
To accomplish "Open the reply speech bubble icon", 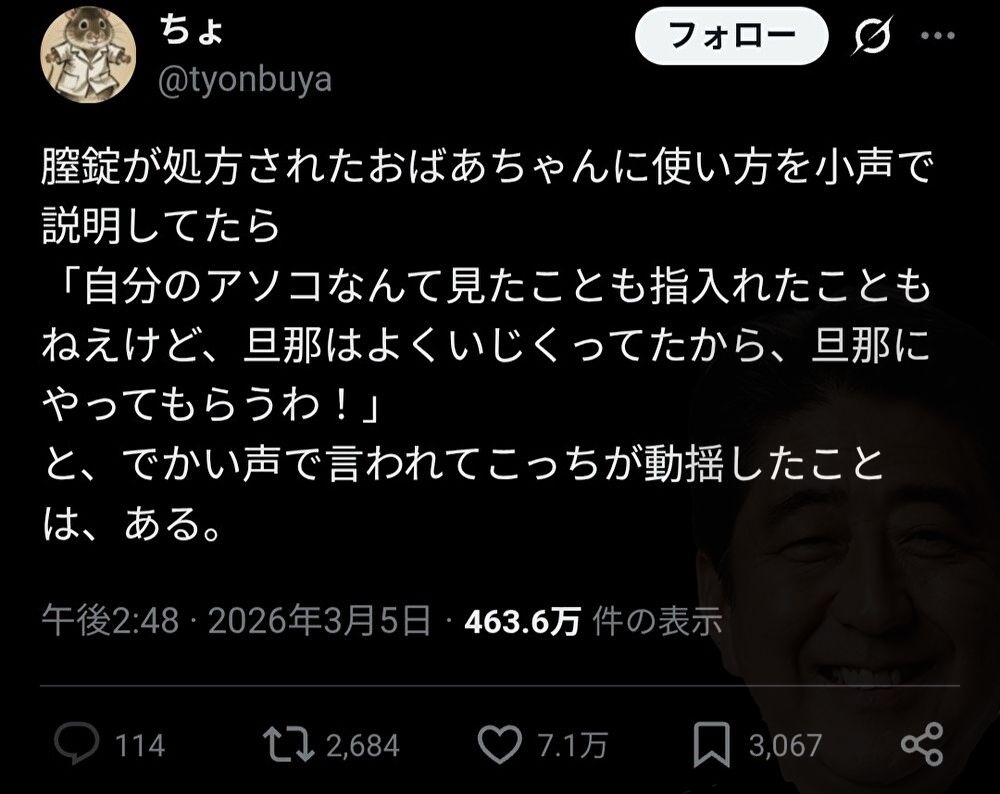I will pos(77,744).
